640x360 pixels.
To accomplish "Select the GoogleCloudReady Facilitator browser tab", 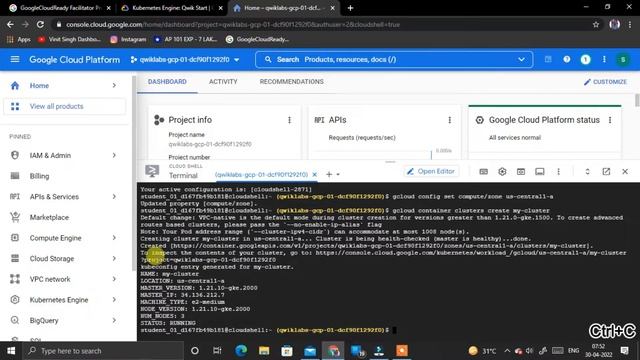I will (x=60, y=8).
